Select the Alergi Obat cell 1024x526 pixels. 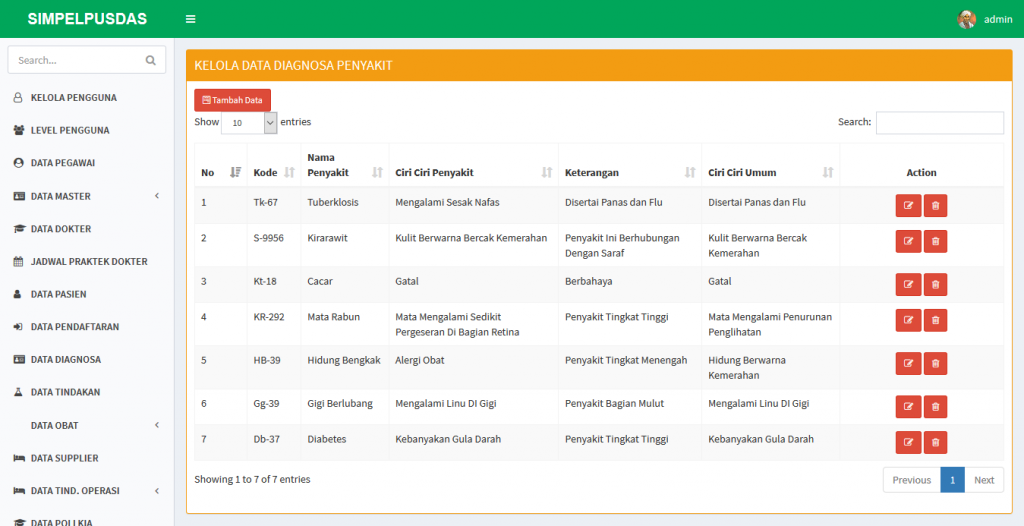(x=473, y=367)
